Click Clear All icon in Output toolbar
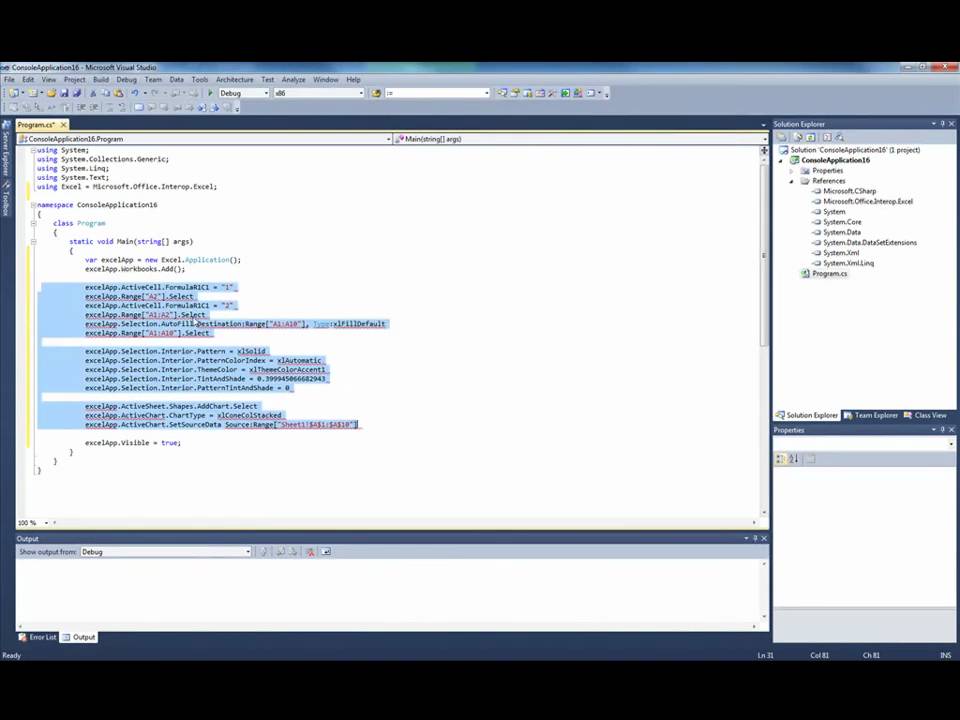The image size is (960, 720). tap(310, 552)
